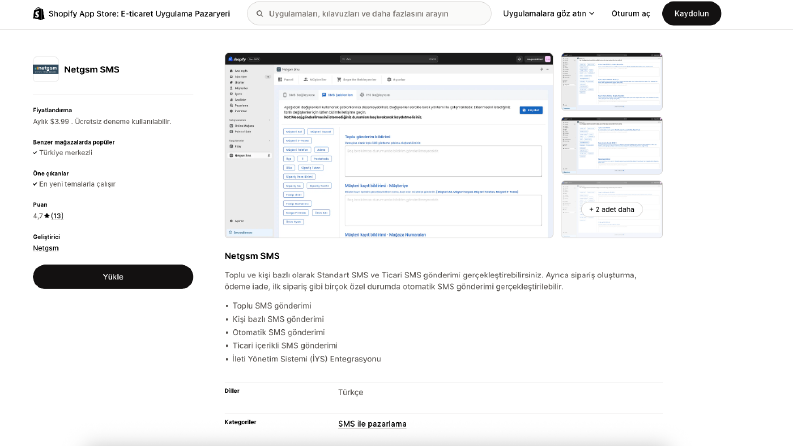
Task: Open the first small screenshot thumbnail
Action: (x=612, y=81)
